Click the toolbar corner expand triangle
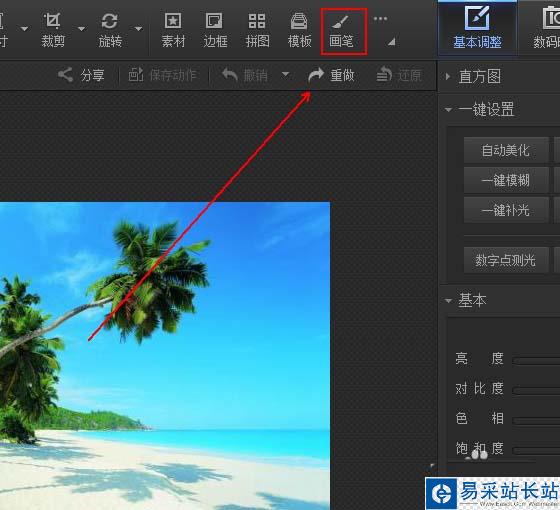Image resolution: width=560 pixels, height=510 pixels. click(392, 41)
